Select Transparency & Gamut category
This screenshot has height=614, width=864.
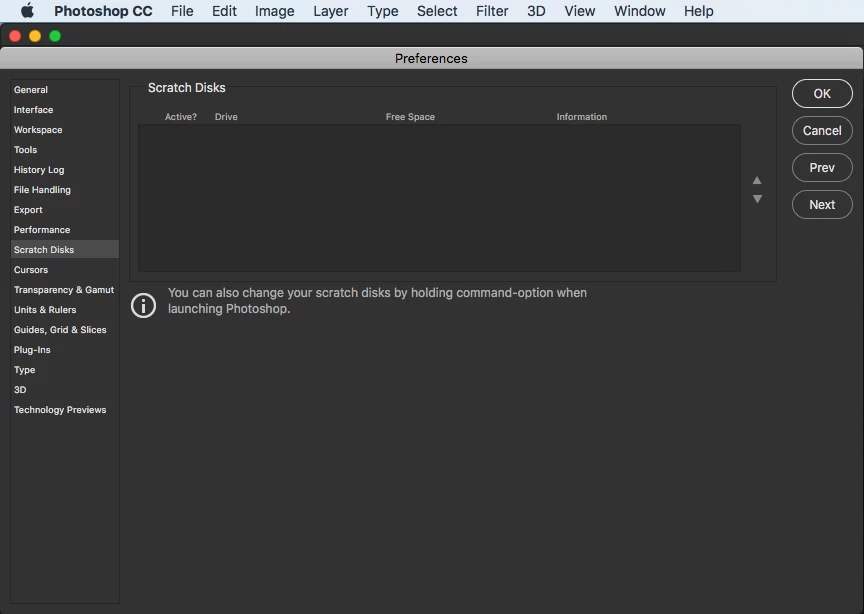coord(64,290)
